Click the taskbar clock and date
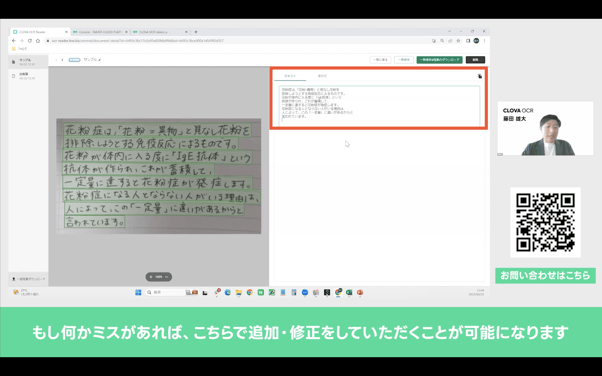 pos(476,292)
